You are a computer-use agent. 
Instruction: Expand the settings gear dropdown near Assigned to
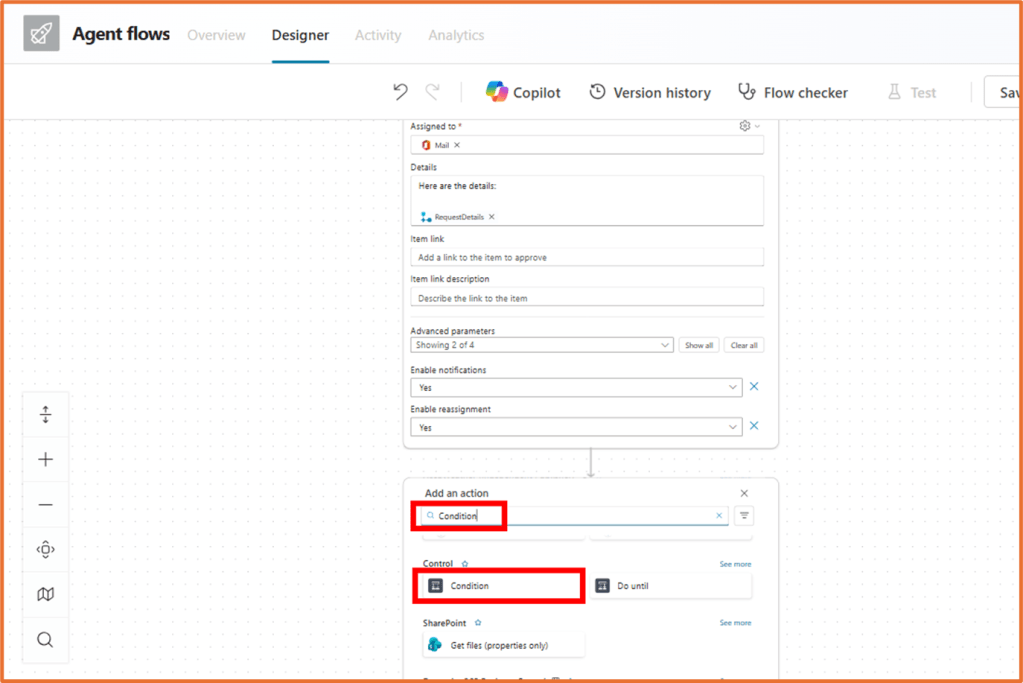point(746,125)
